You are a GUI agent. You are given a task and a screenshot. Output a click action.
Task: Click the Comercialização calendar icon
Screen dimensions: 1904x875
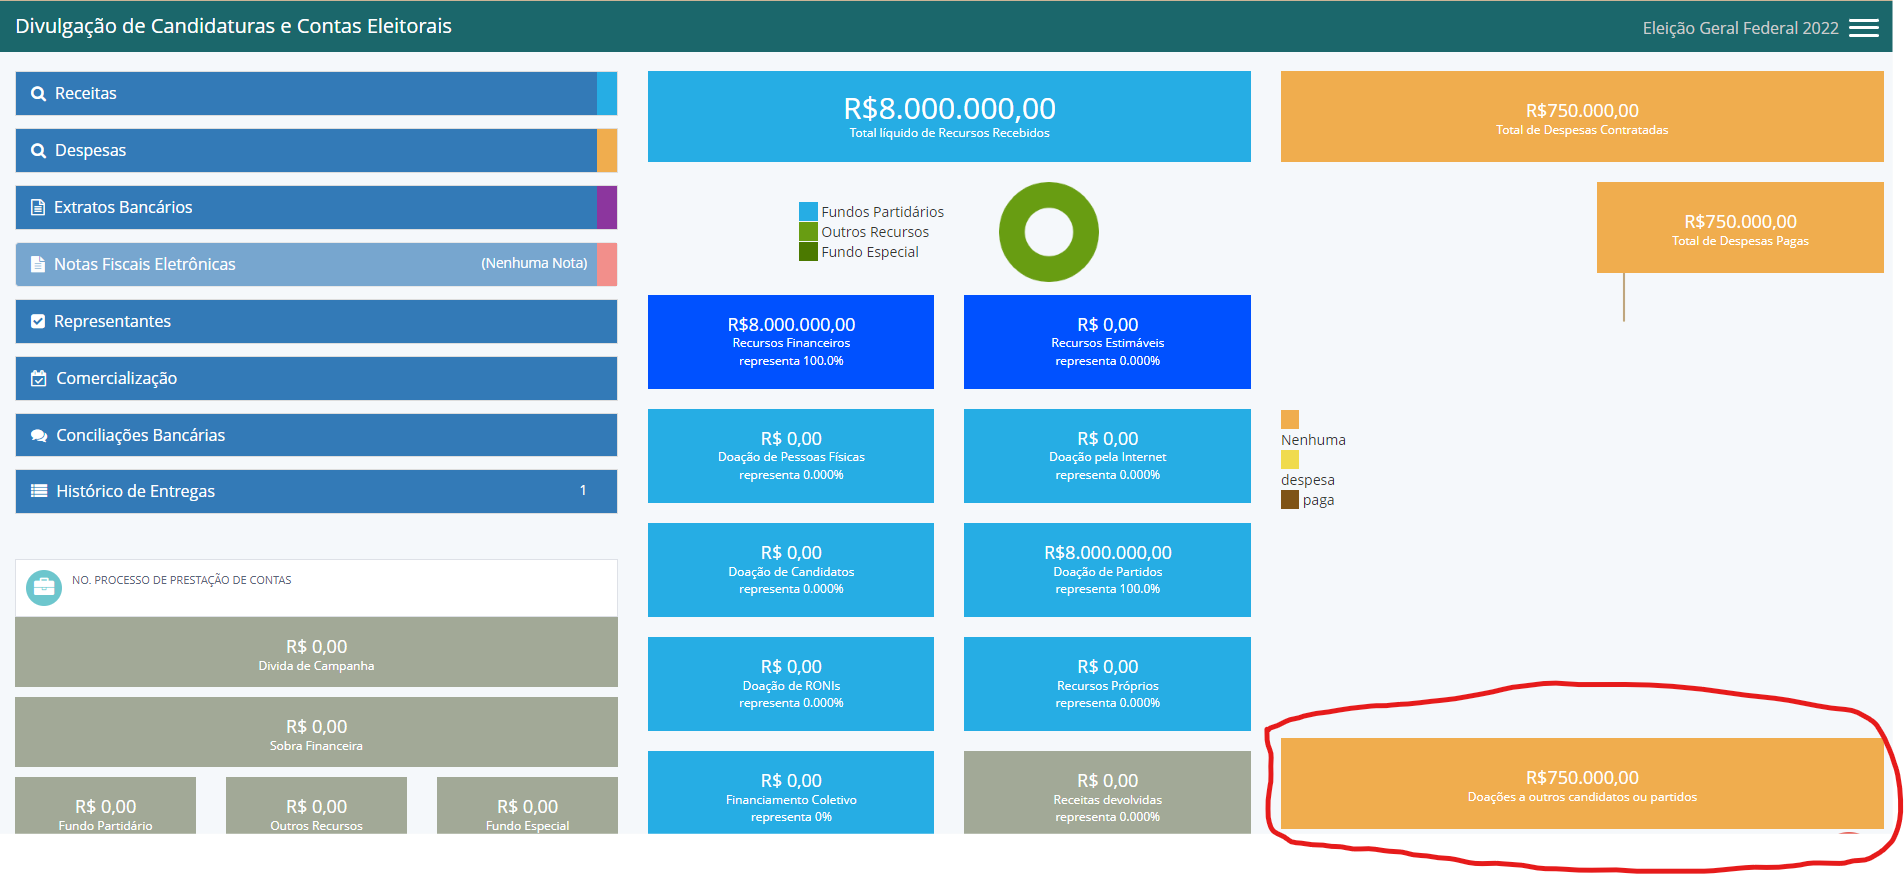tap(39, 379)
